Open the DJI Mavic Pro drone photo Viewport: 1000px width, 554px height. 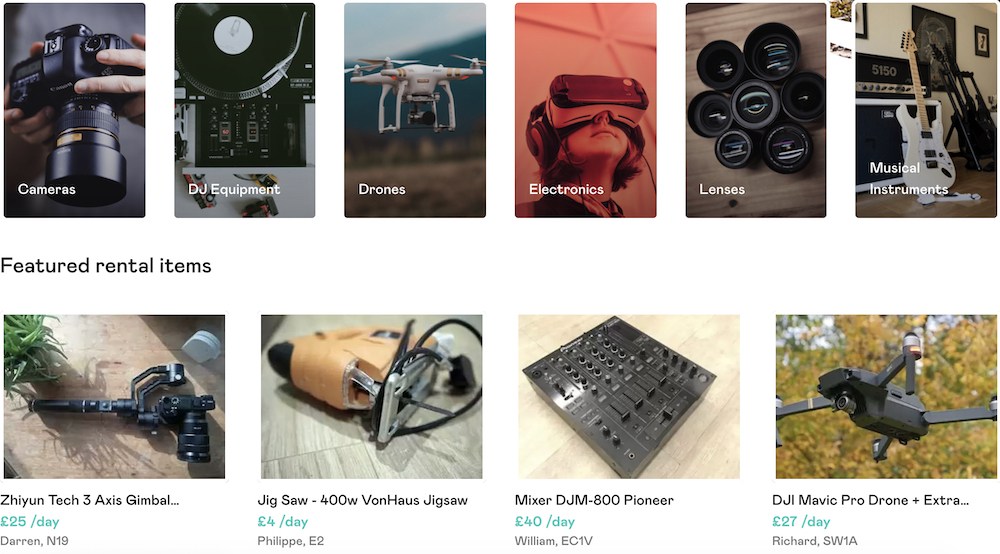(886, 397)
